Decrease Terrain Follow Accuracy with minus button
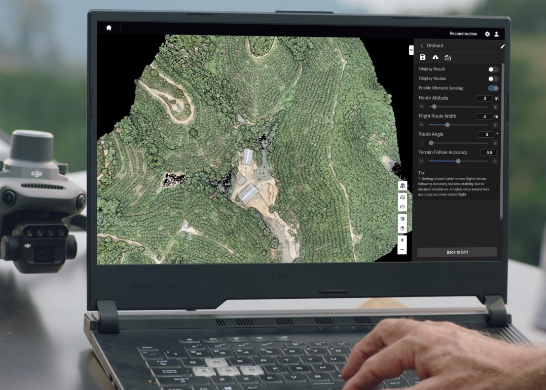Viewport: 546px width, 390px height. click(421, 161)
